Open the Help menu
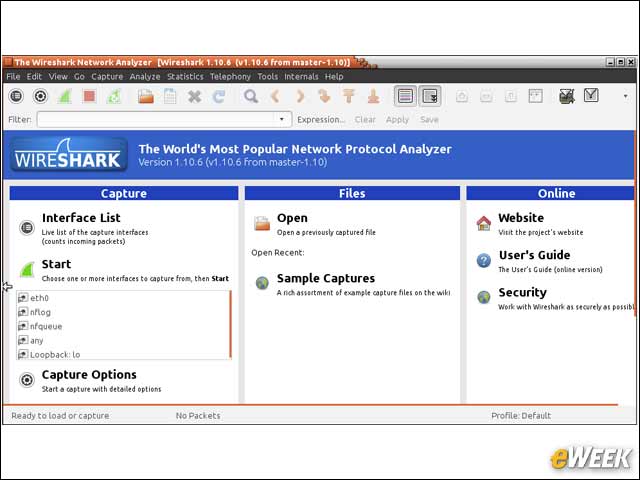Screen dimensions: 640x480 (x=334, y=76)
